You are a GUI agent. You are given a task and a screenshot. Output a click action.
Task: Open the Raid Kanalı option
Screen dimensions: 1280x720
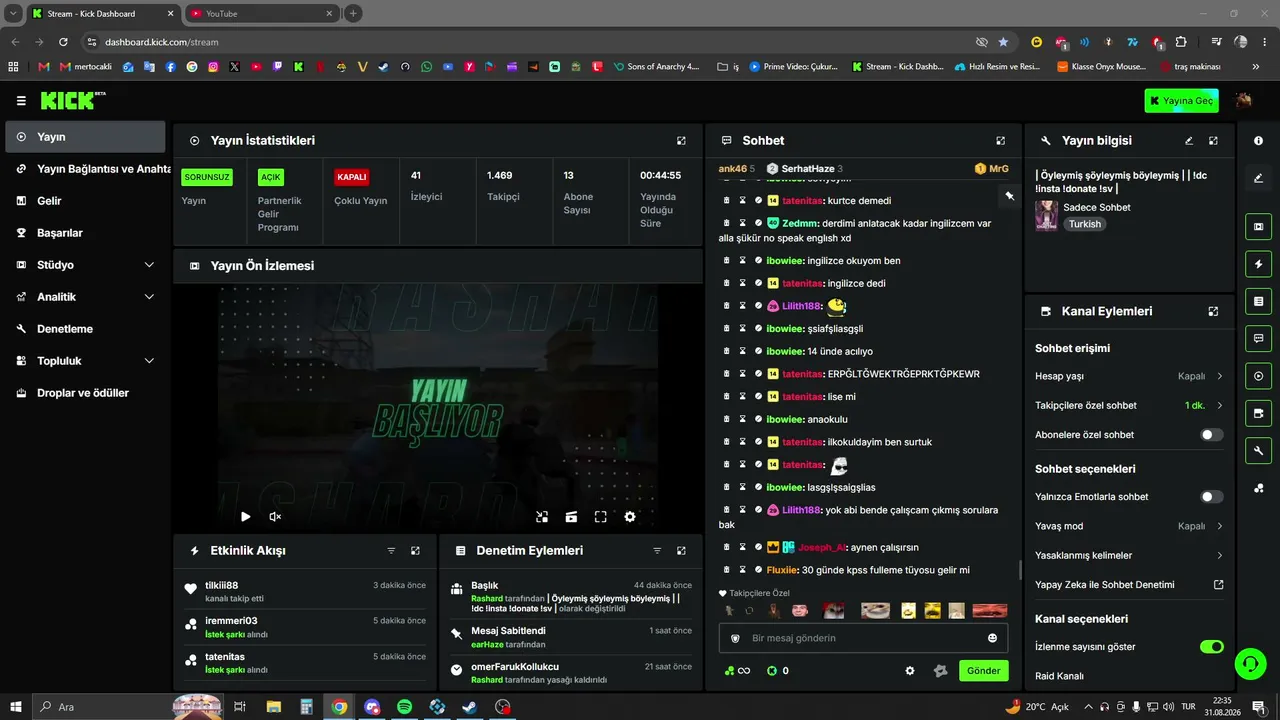pos(1059,676)
